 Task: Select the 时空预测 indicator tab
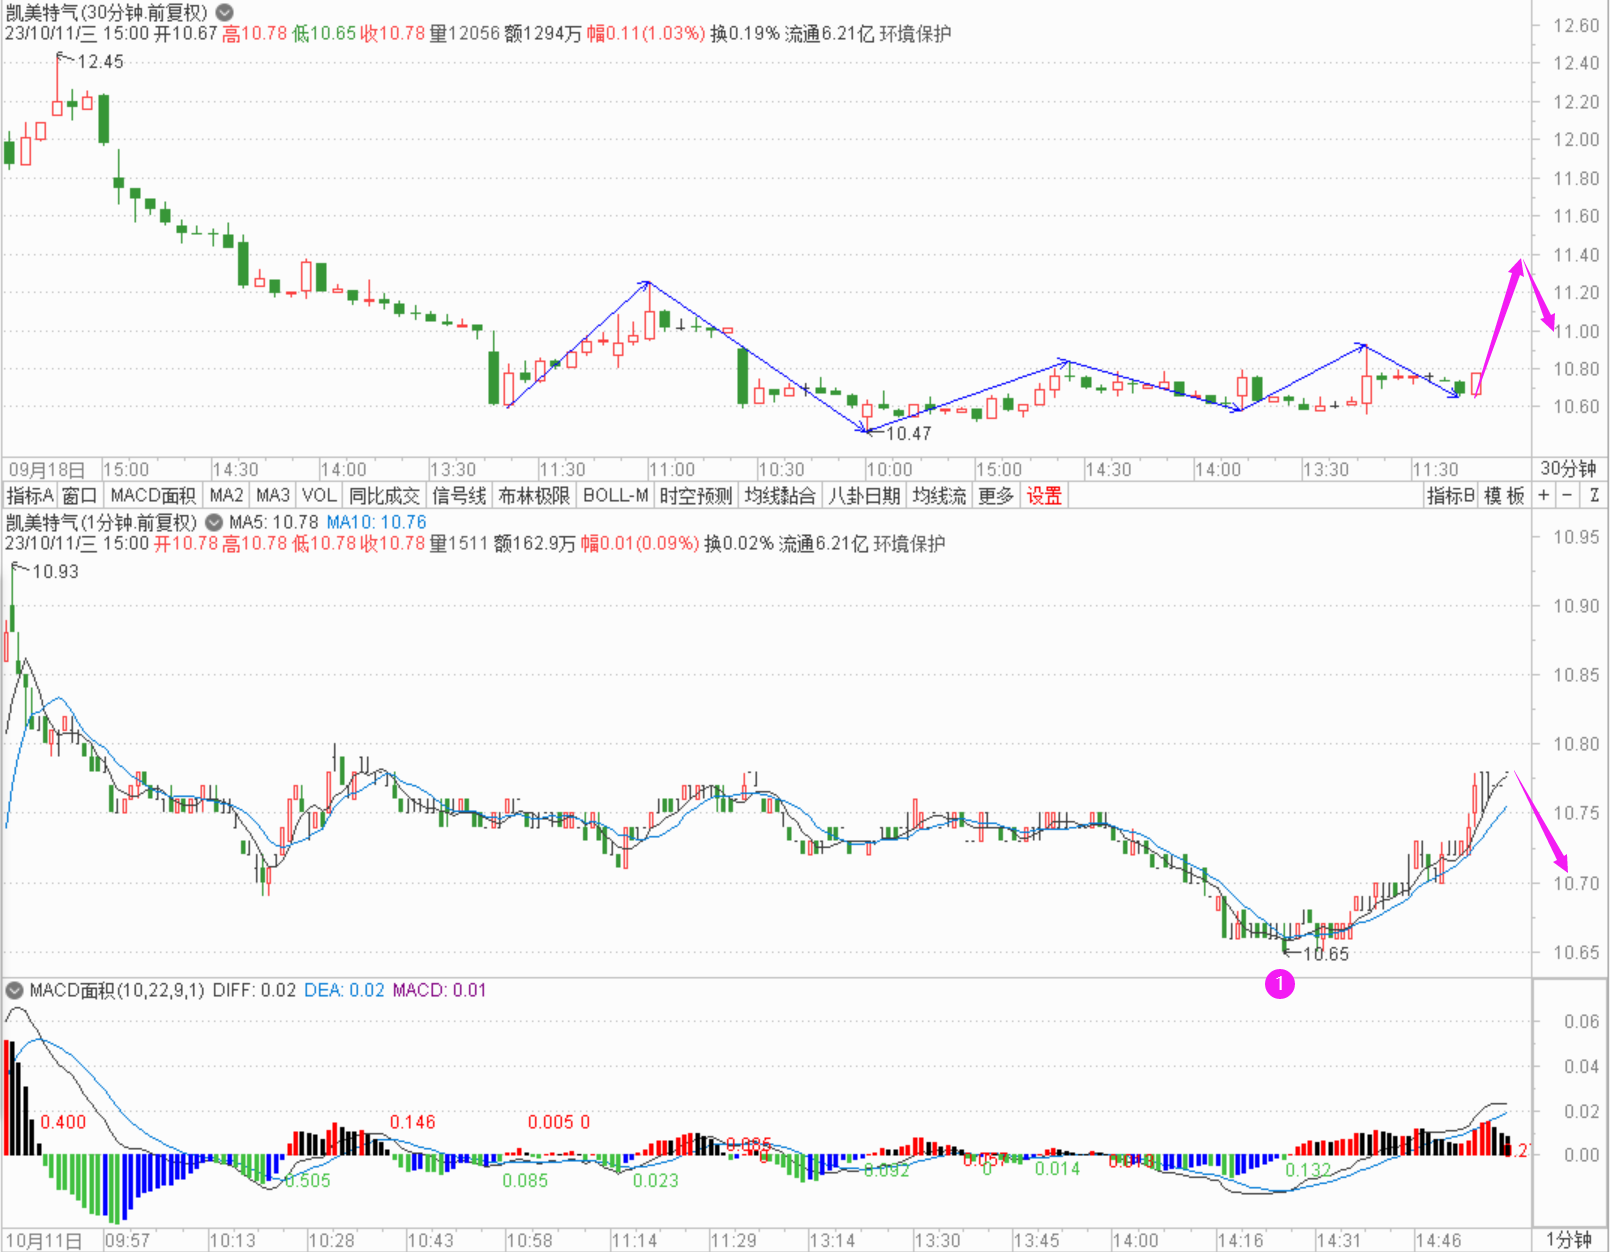(696, 496)
